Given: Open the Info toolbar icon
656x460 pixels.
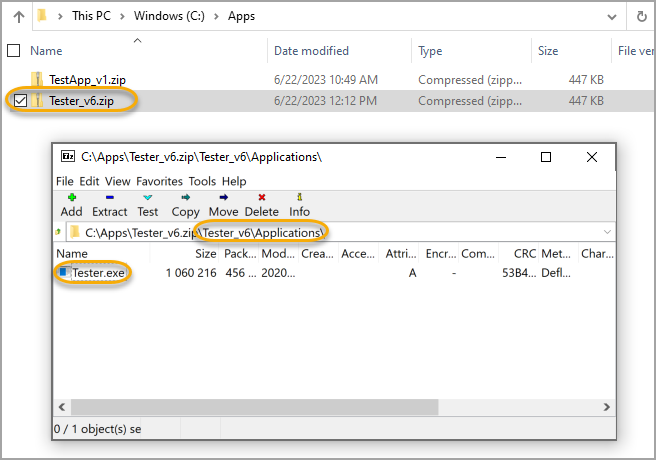Looking at the screenshot, I should pos(299,204).
